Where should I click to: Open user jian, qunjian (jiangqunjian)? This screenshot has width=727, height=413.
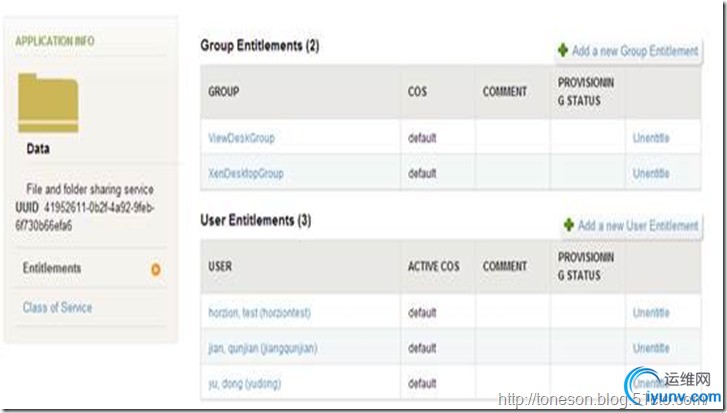click(x=263, y=348)
